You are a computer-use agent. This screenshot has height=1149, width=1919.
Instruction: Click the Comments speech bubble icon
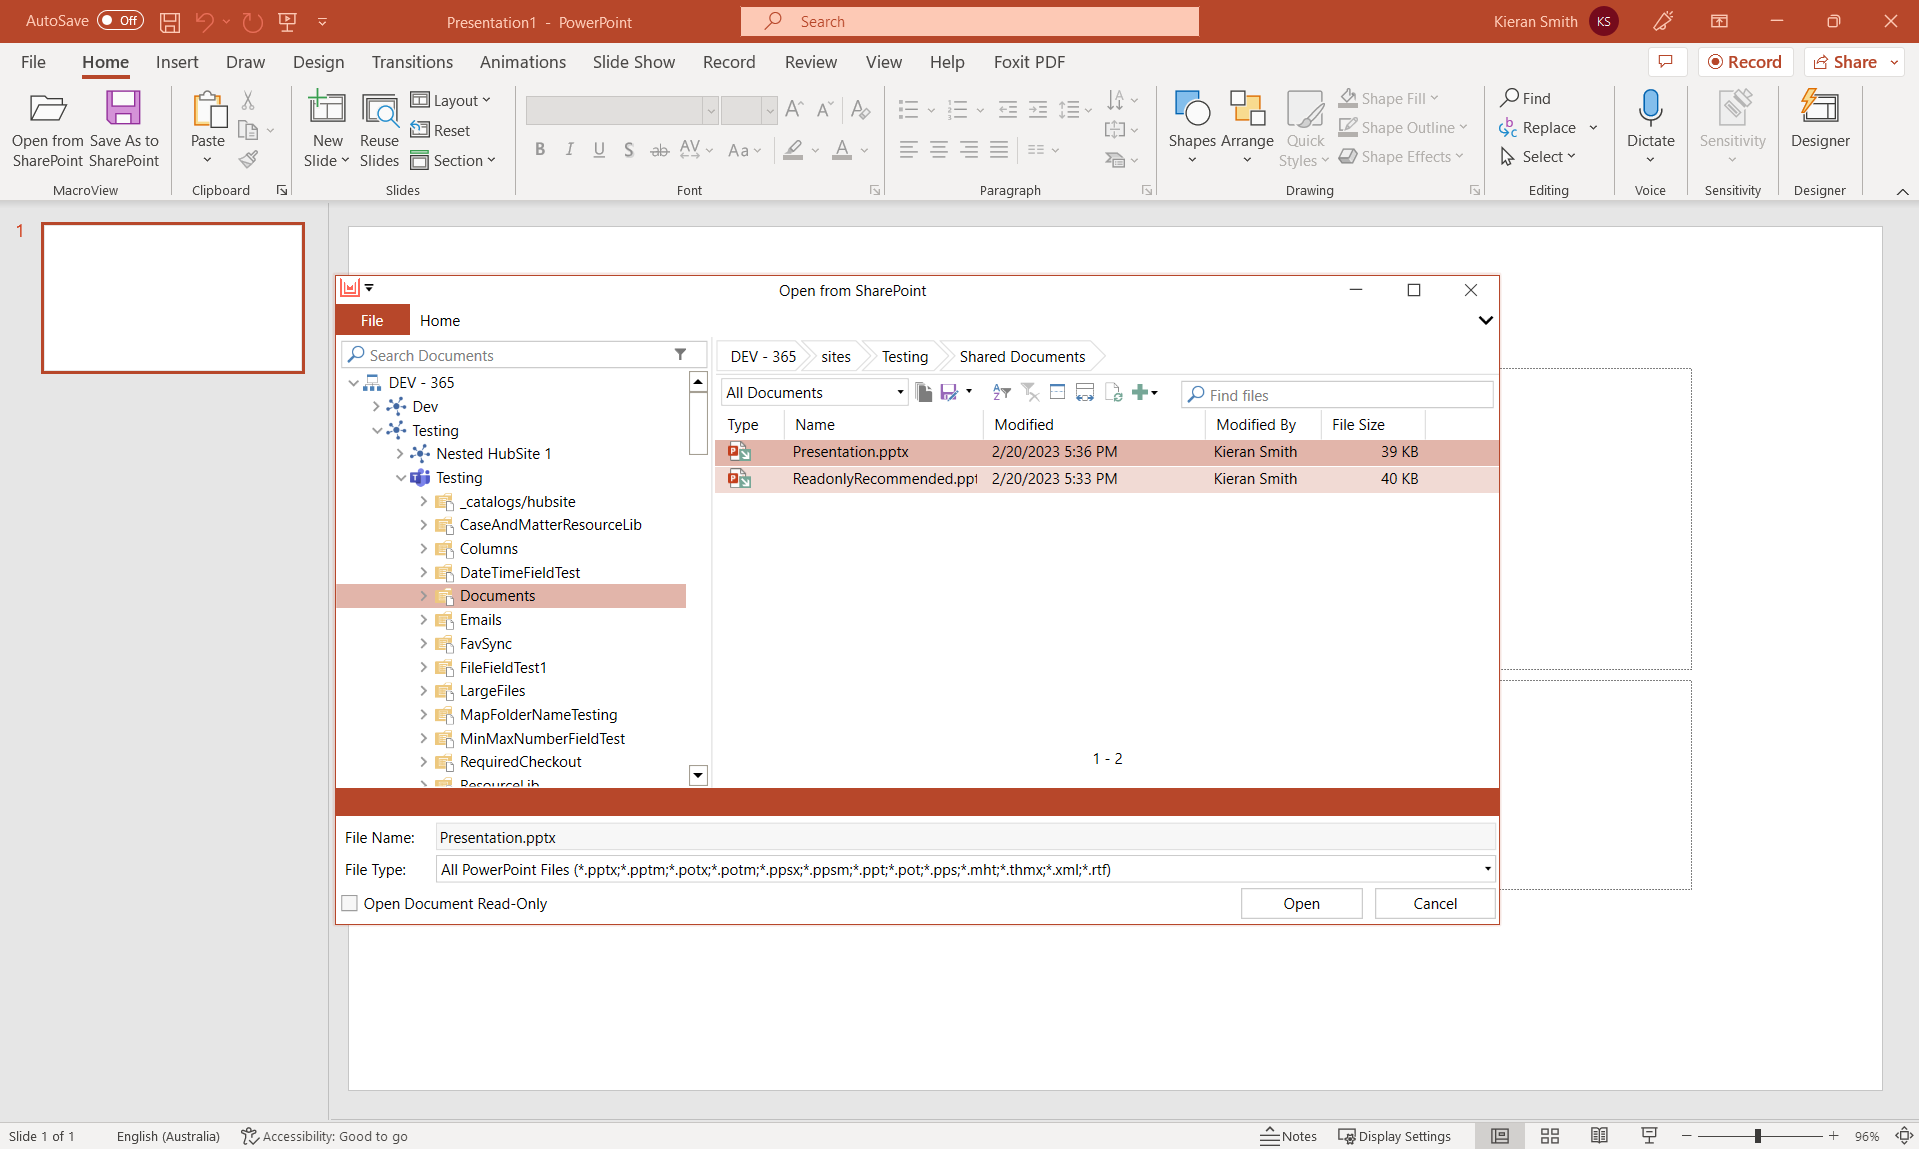coord(1665,62)
